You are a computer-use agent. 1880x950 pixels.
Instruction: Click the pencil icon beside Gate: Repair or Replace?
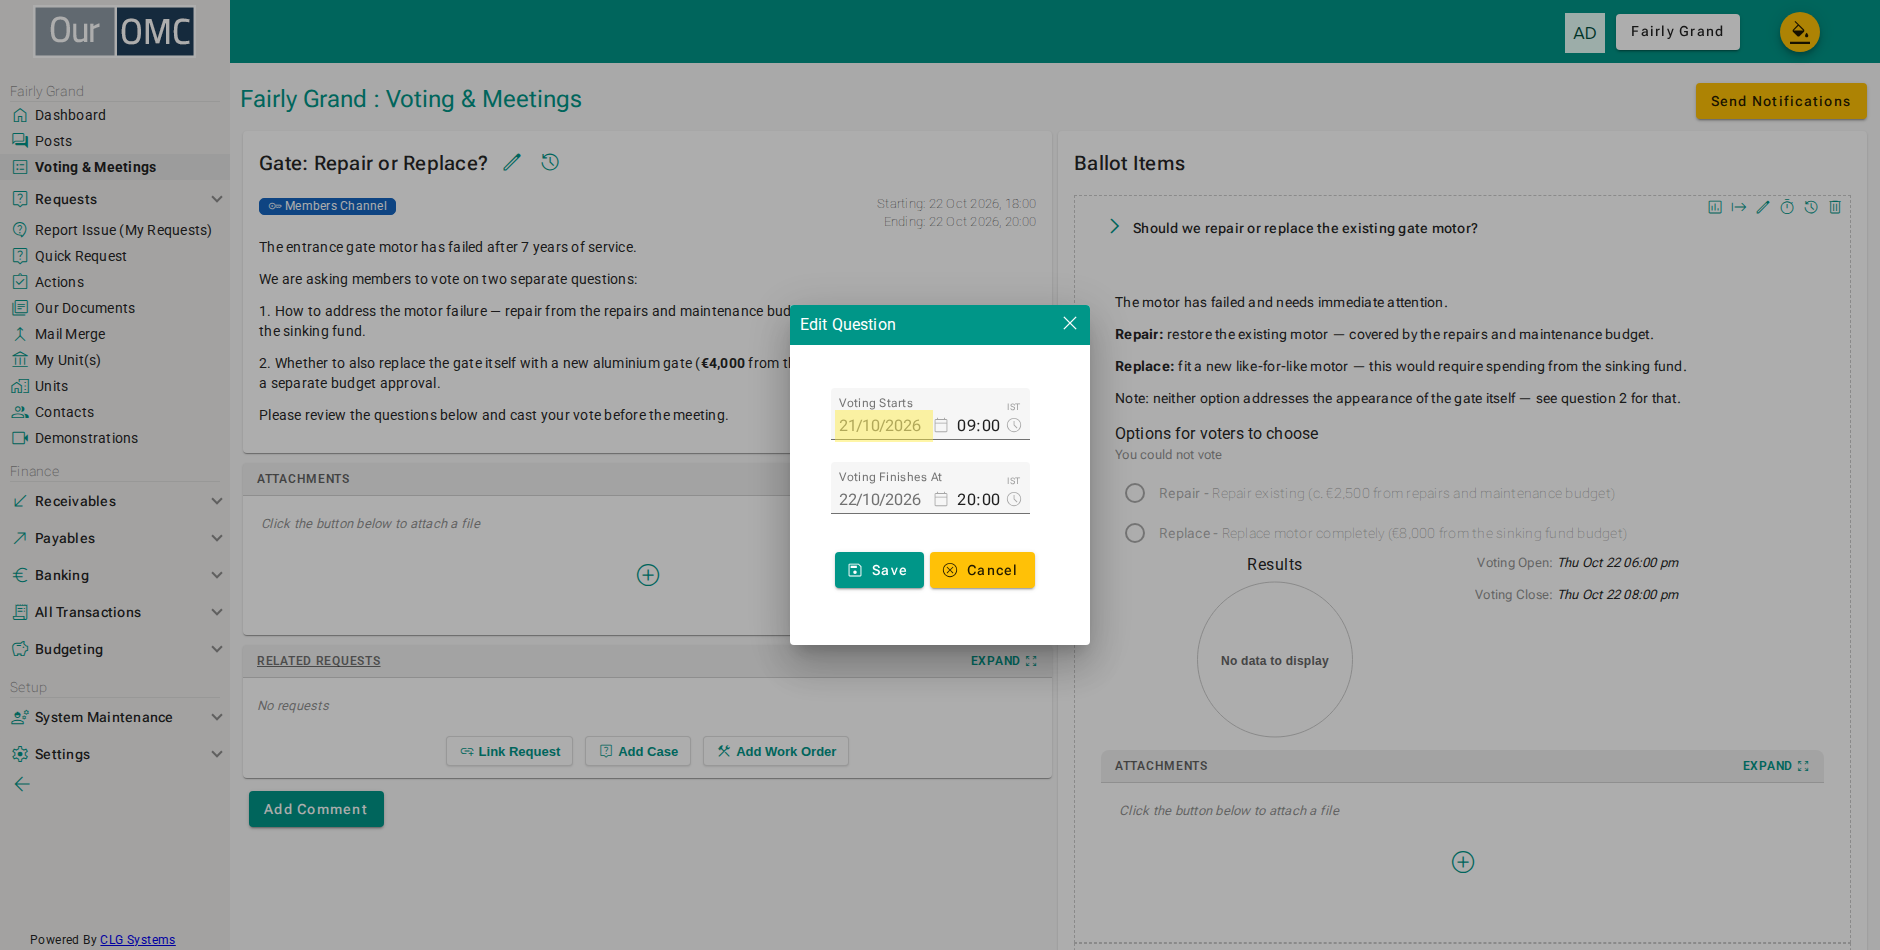512,163
